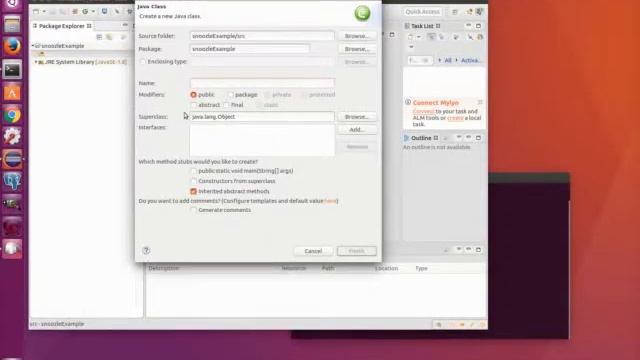Screen dimensions: 640x360
Task: Click Collapse All icon in Package Explorer
Action: click(x=99, y=37)
